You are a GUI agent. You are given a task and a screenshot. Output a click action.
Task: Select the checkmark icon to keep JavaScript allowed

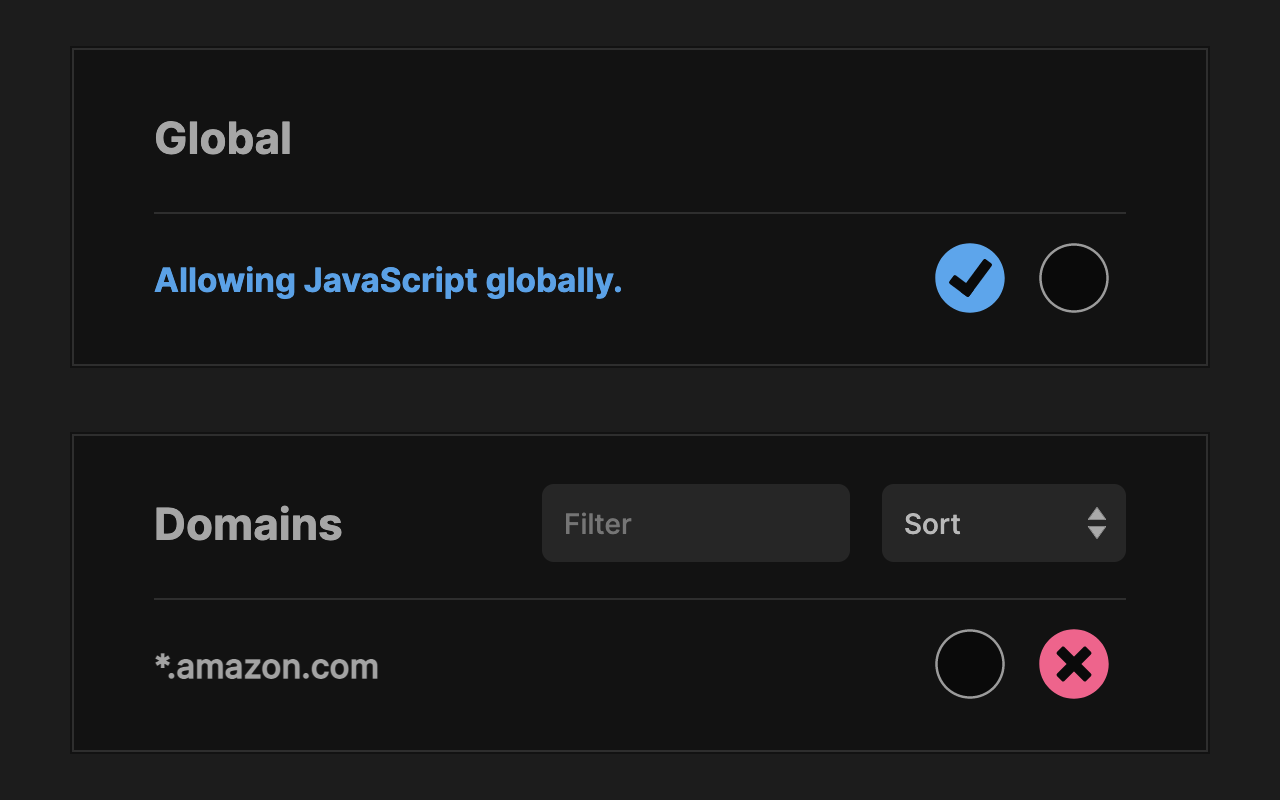coord(969,277)
